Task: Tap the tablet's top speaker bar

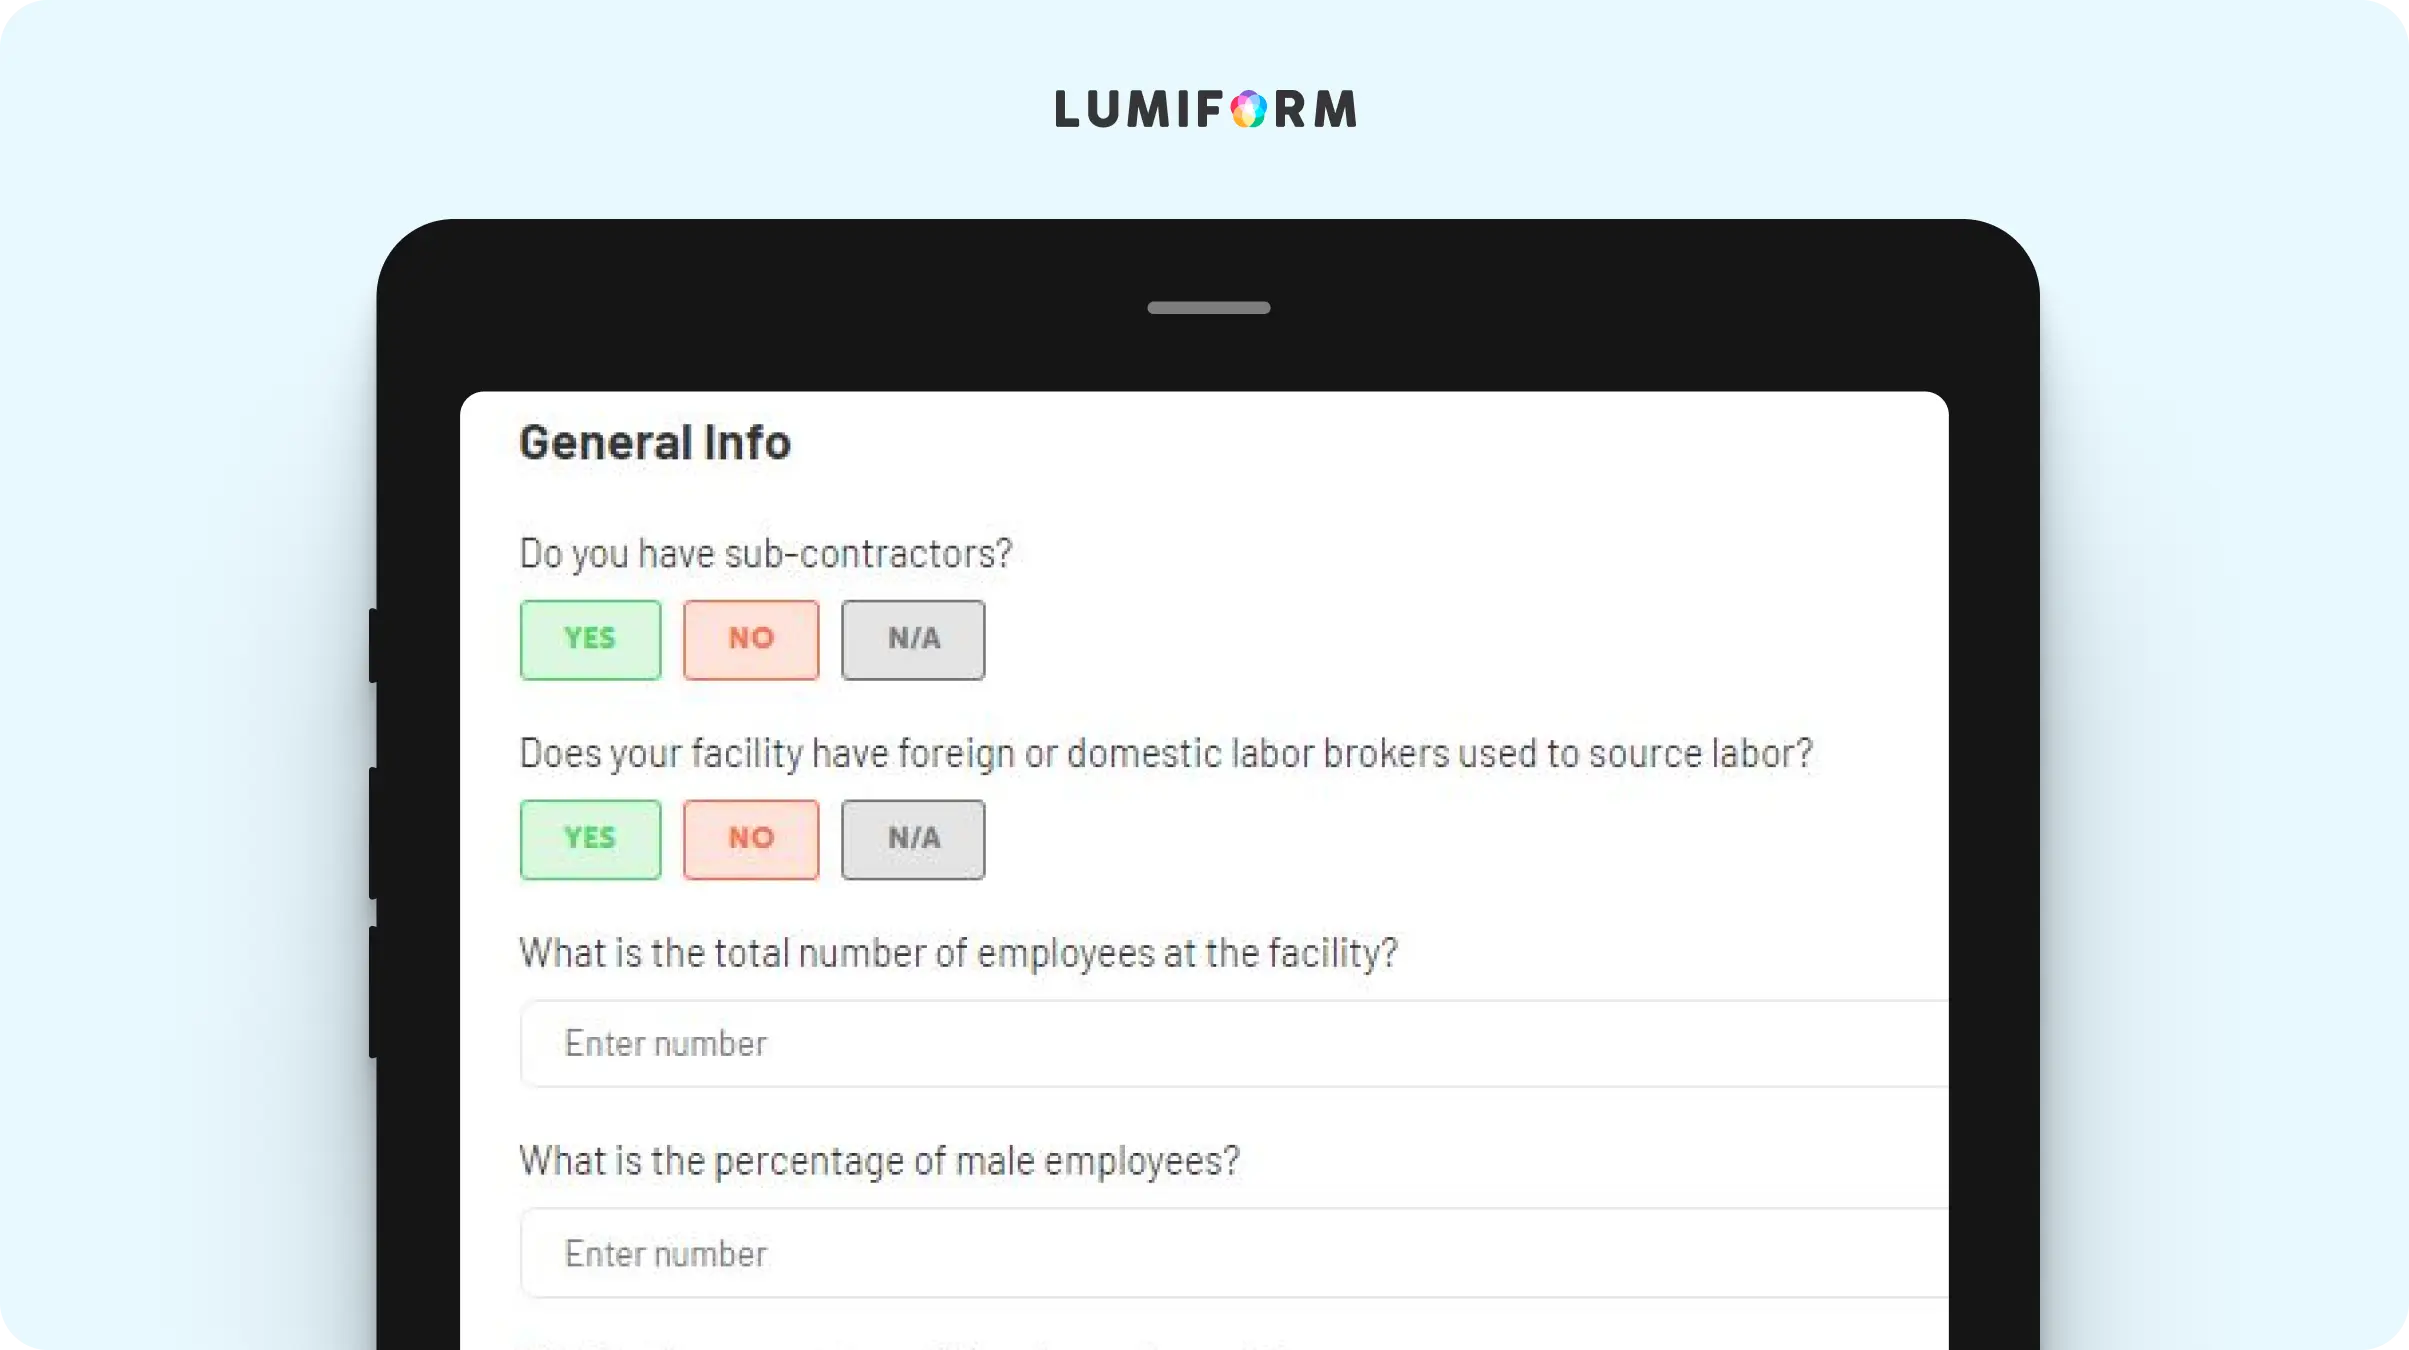Action: pos(1208,308)
